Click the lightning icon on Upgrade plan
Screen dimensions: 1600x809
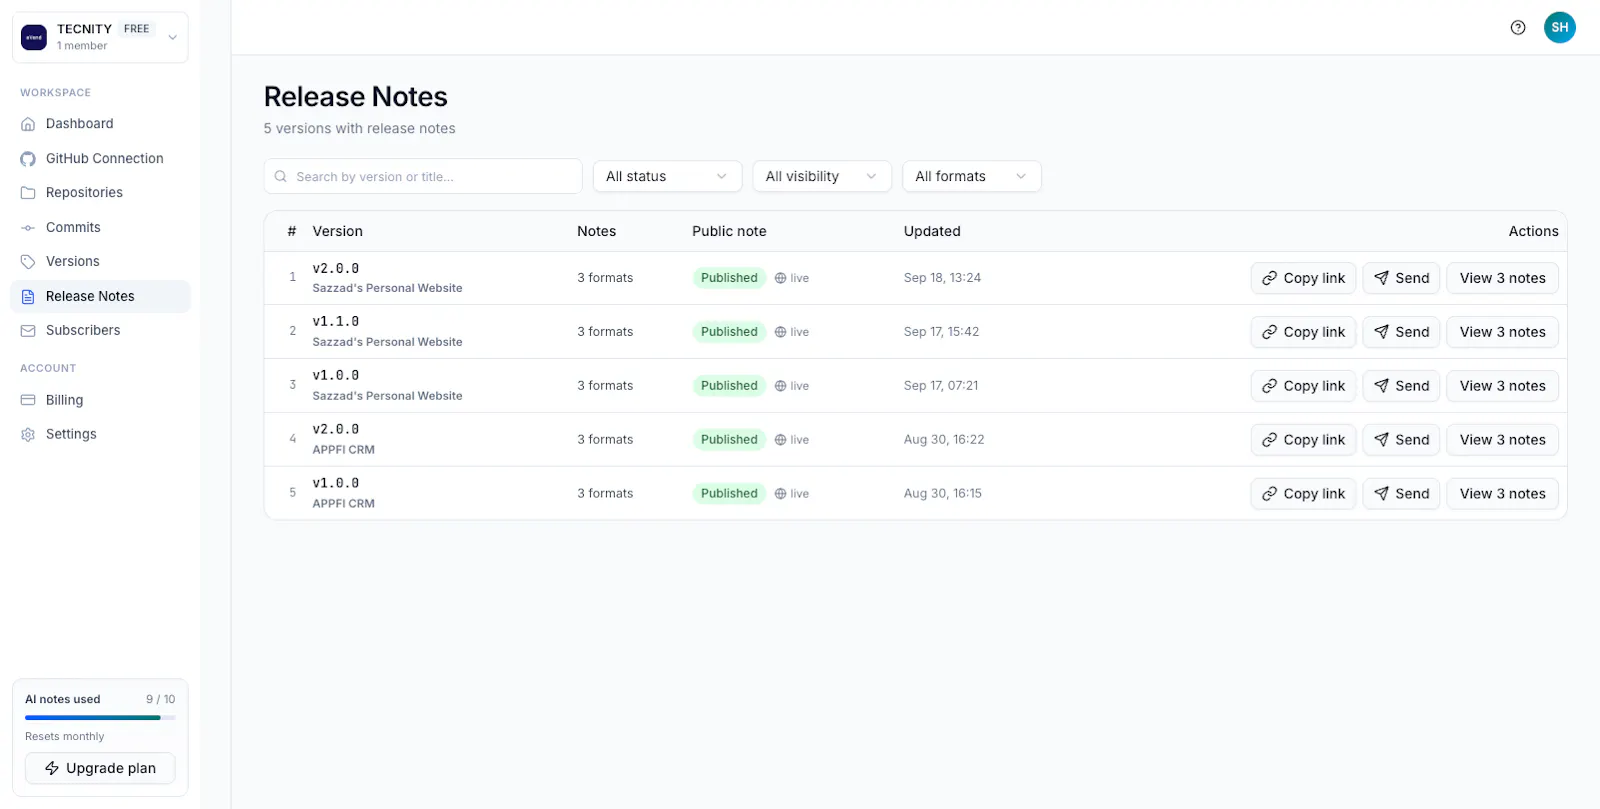[x=52, y=768]
